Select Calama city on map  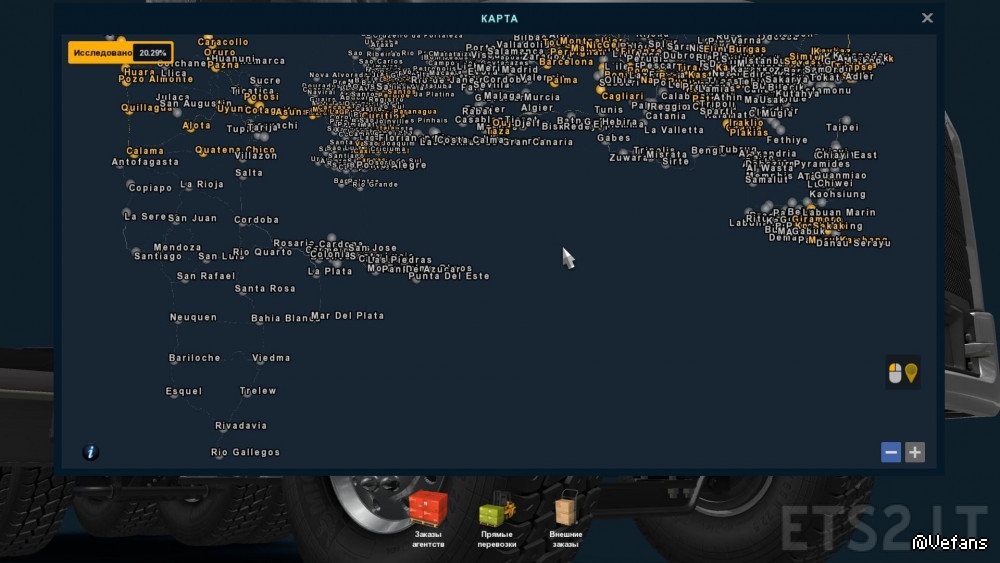tap(145, 151)
